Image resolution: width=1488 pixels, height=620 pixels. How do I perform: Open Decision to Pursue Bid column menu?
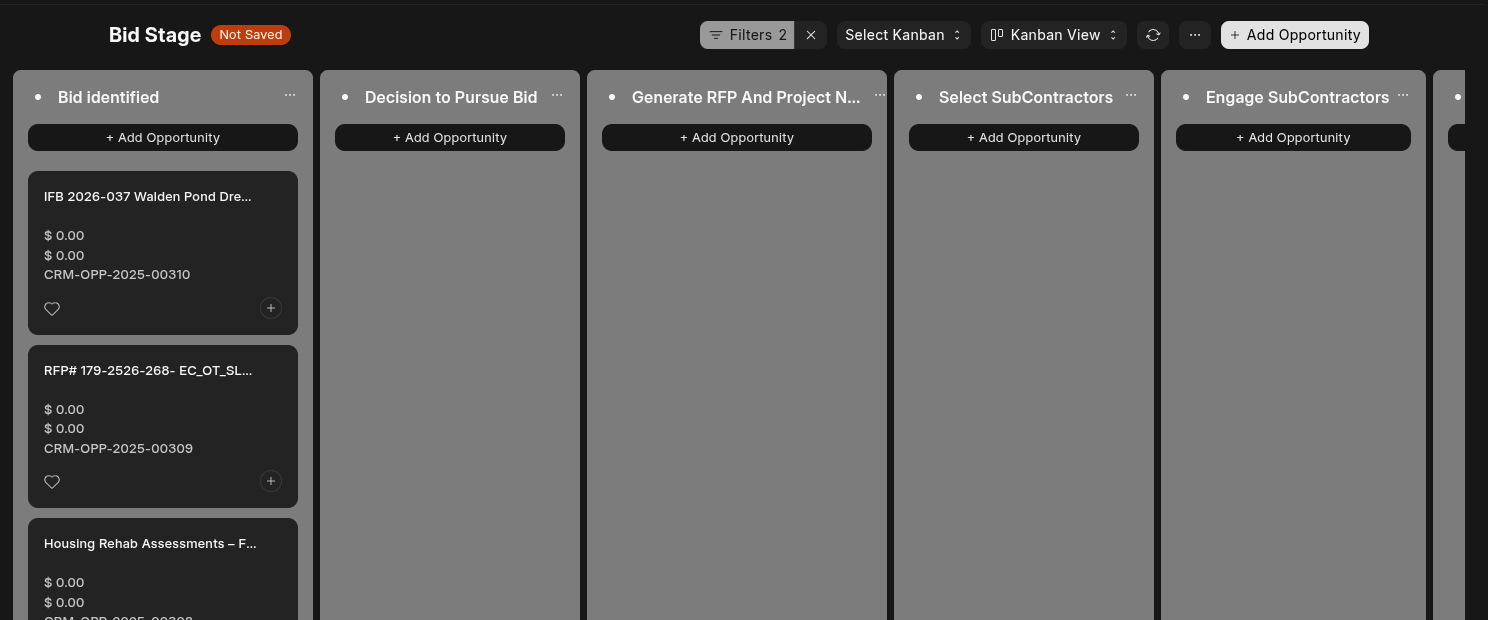tap(557, 96)
